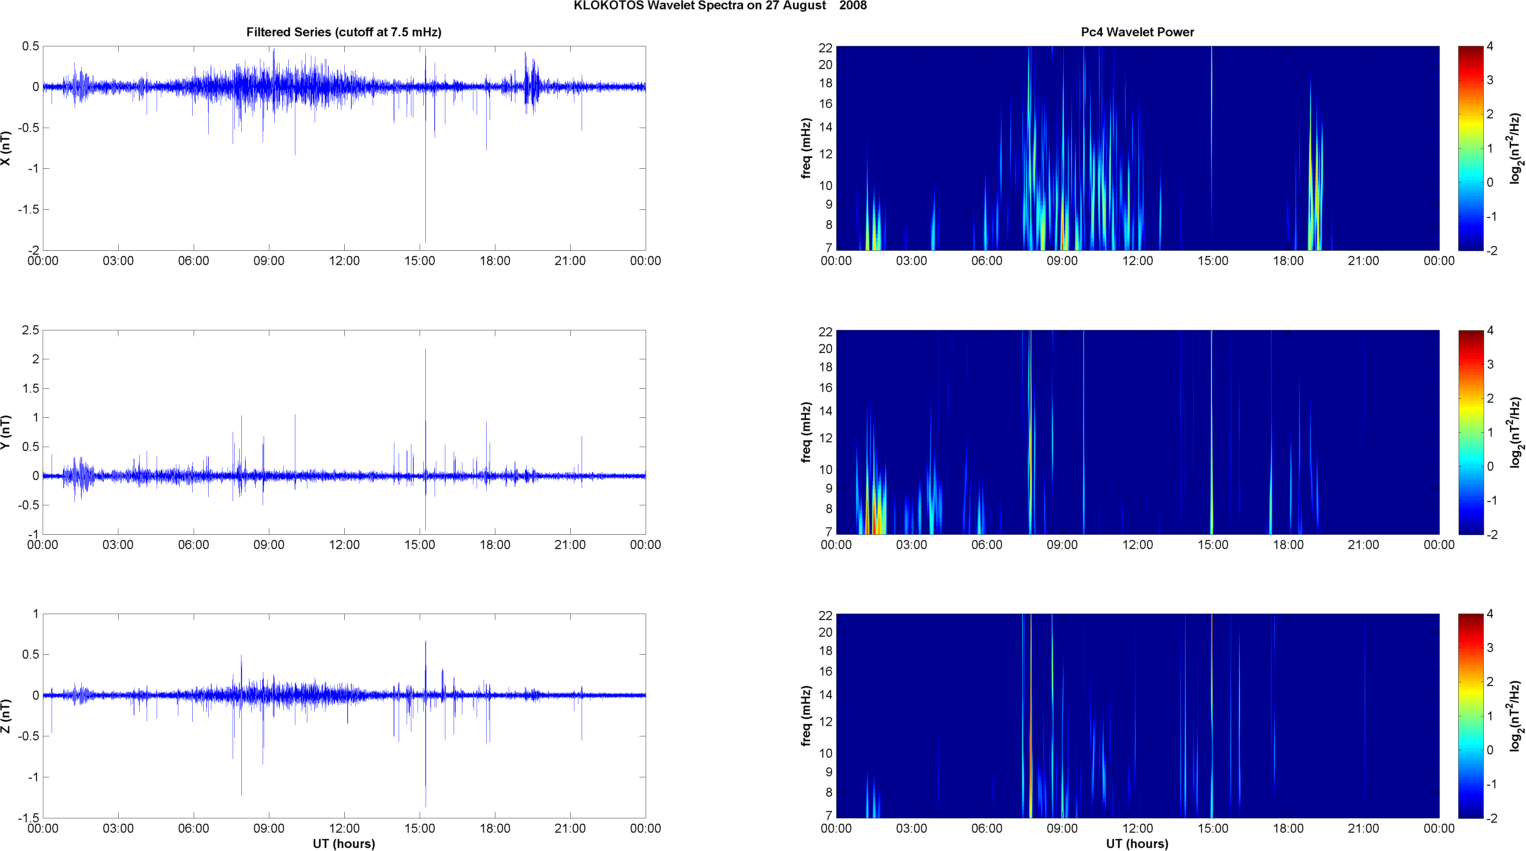Click the middle wavelet plot's colorbar
Image resolution: width=1526 pixels, height=851 pixels.
(x=1470, y=432)
